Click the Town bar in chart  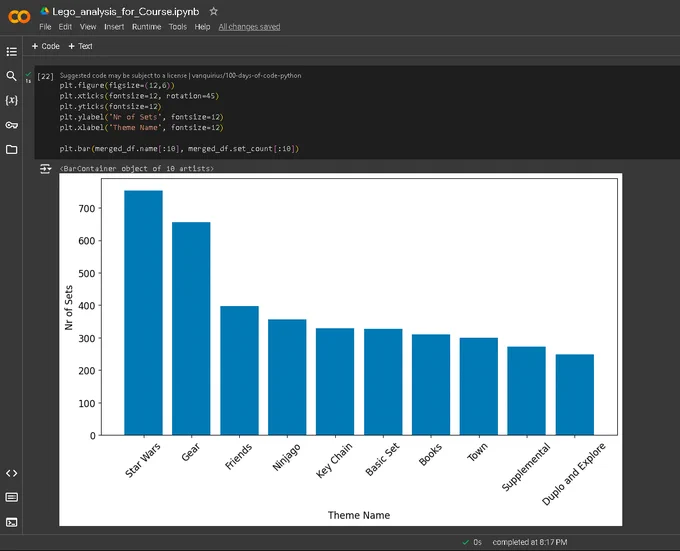[x=479, y=386]
